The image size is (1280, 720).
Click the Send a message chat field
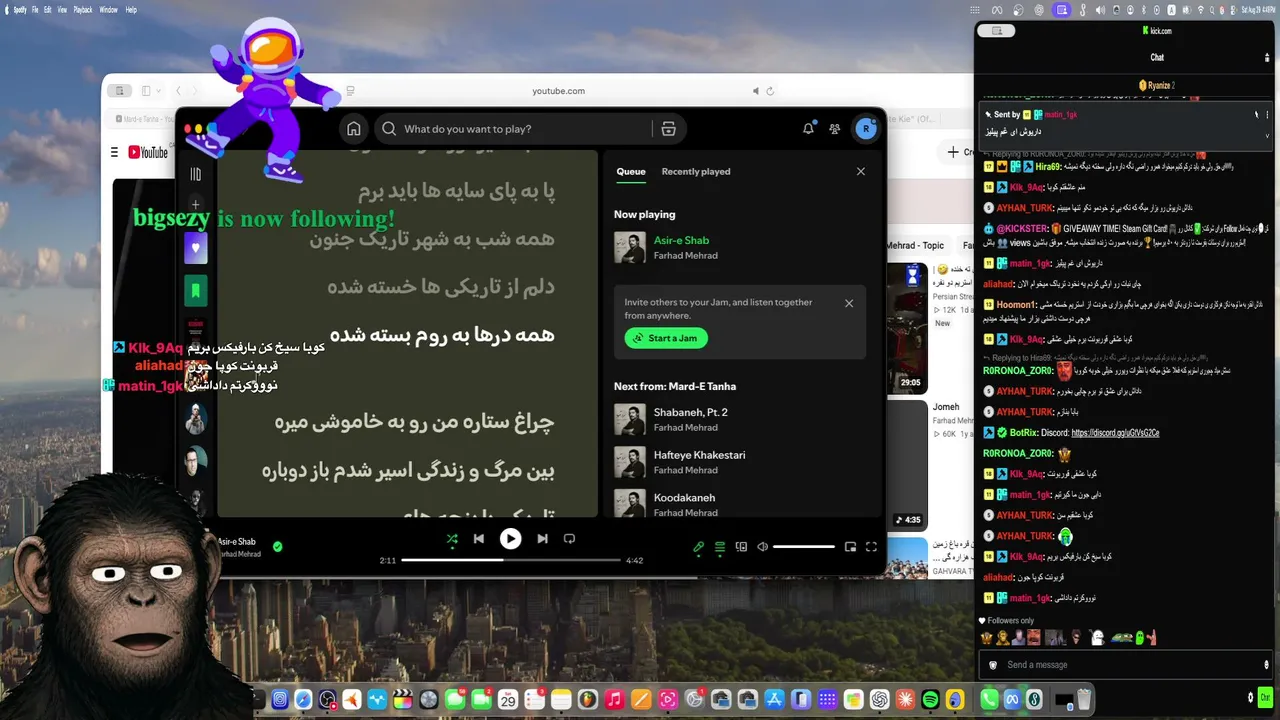tap(1125, 665)
